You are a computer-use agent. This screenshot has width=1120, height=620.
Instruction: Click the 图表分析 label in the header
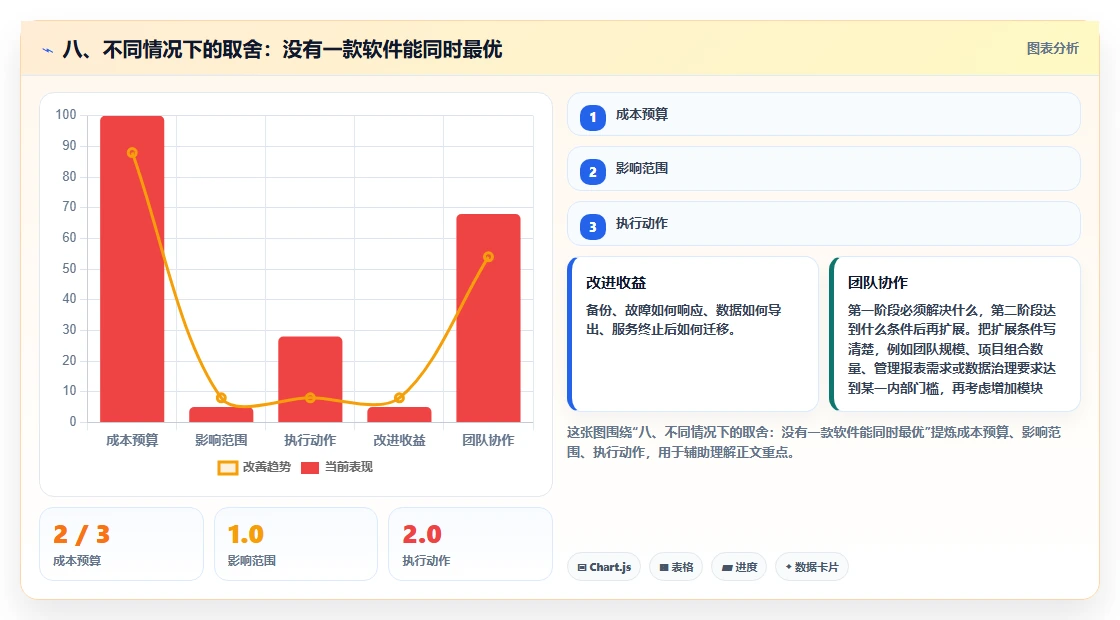pos(1053,49)
